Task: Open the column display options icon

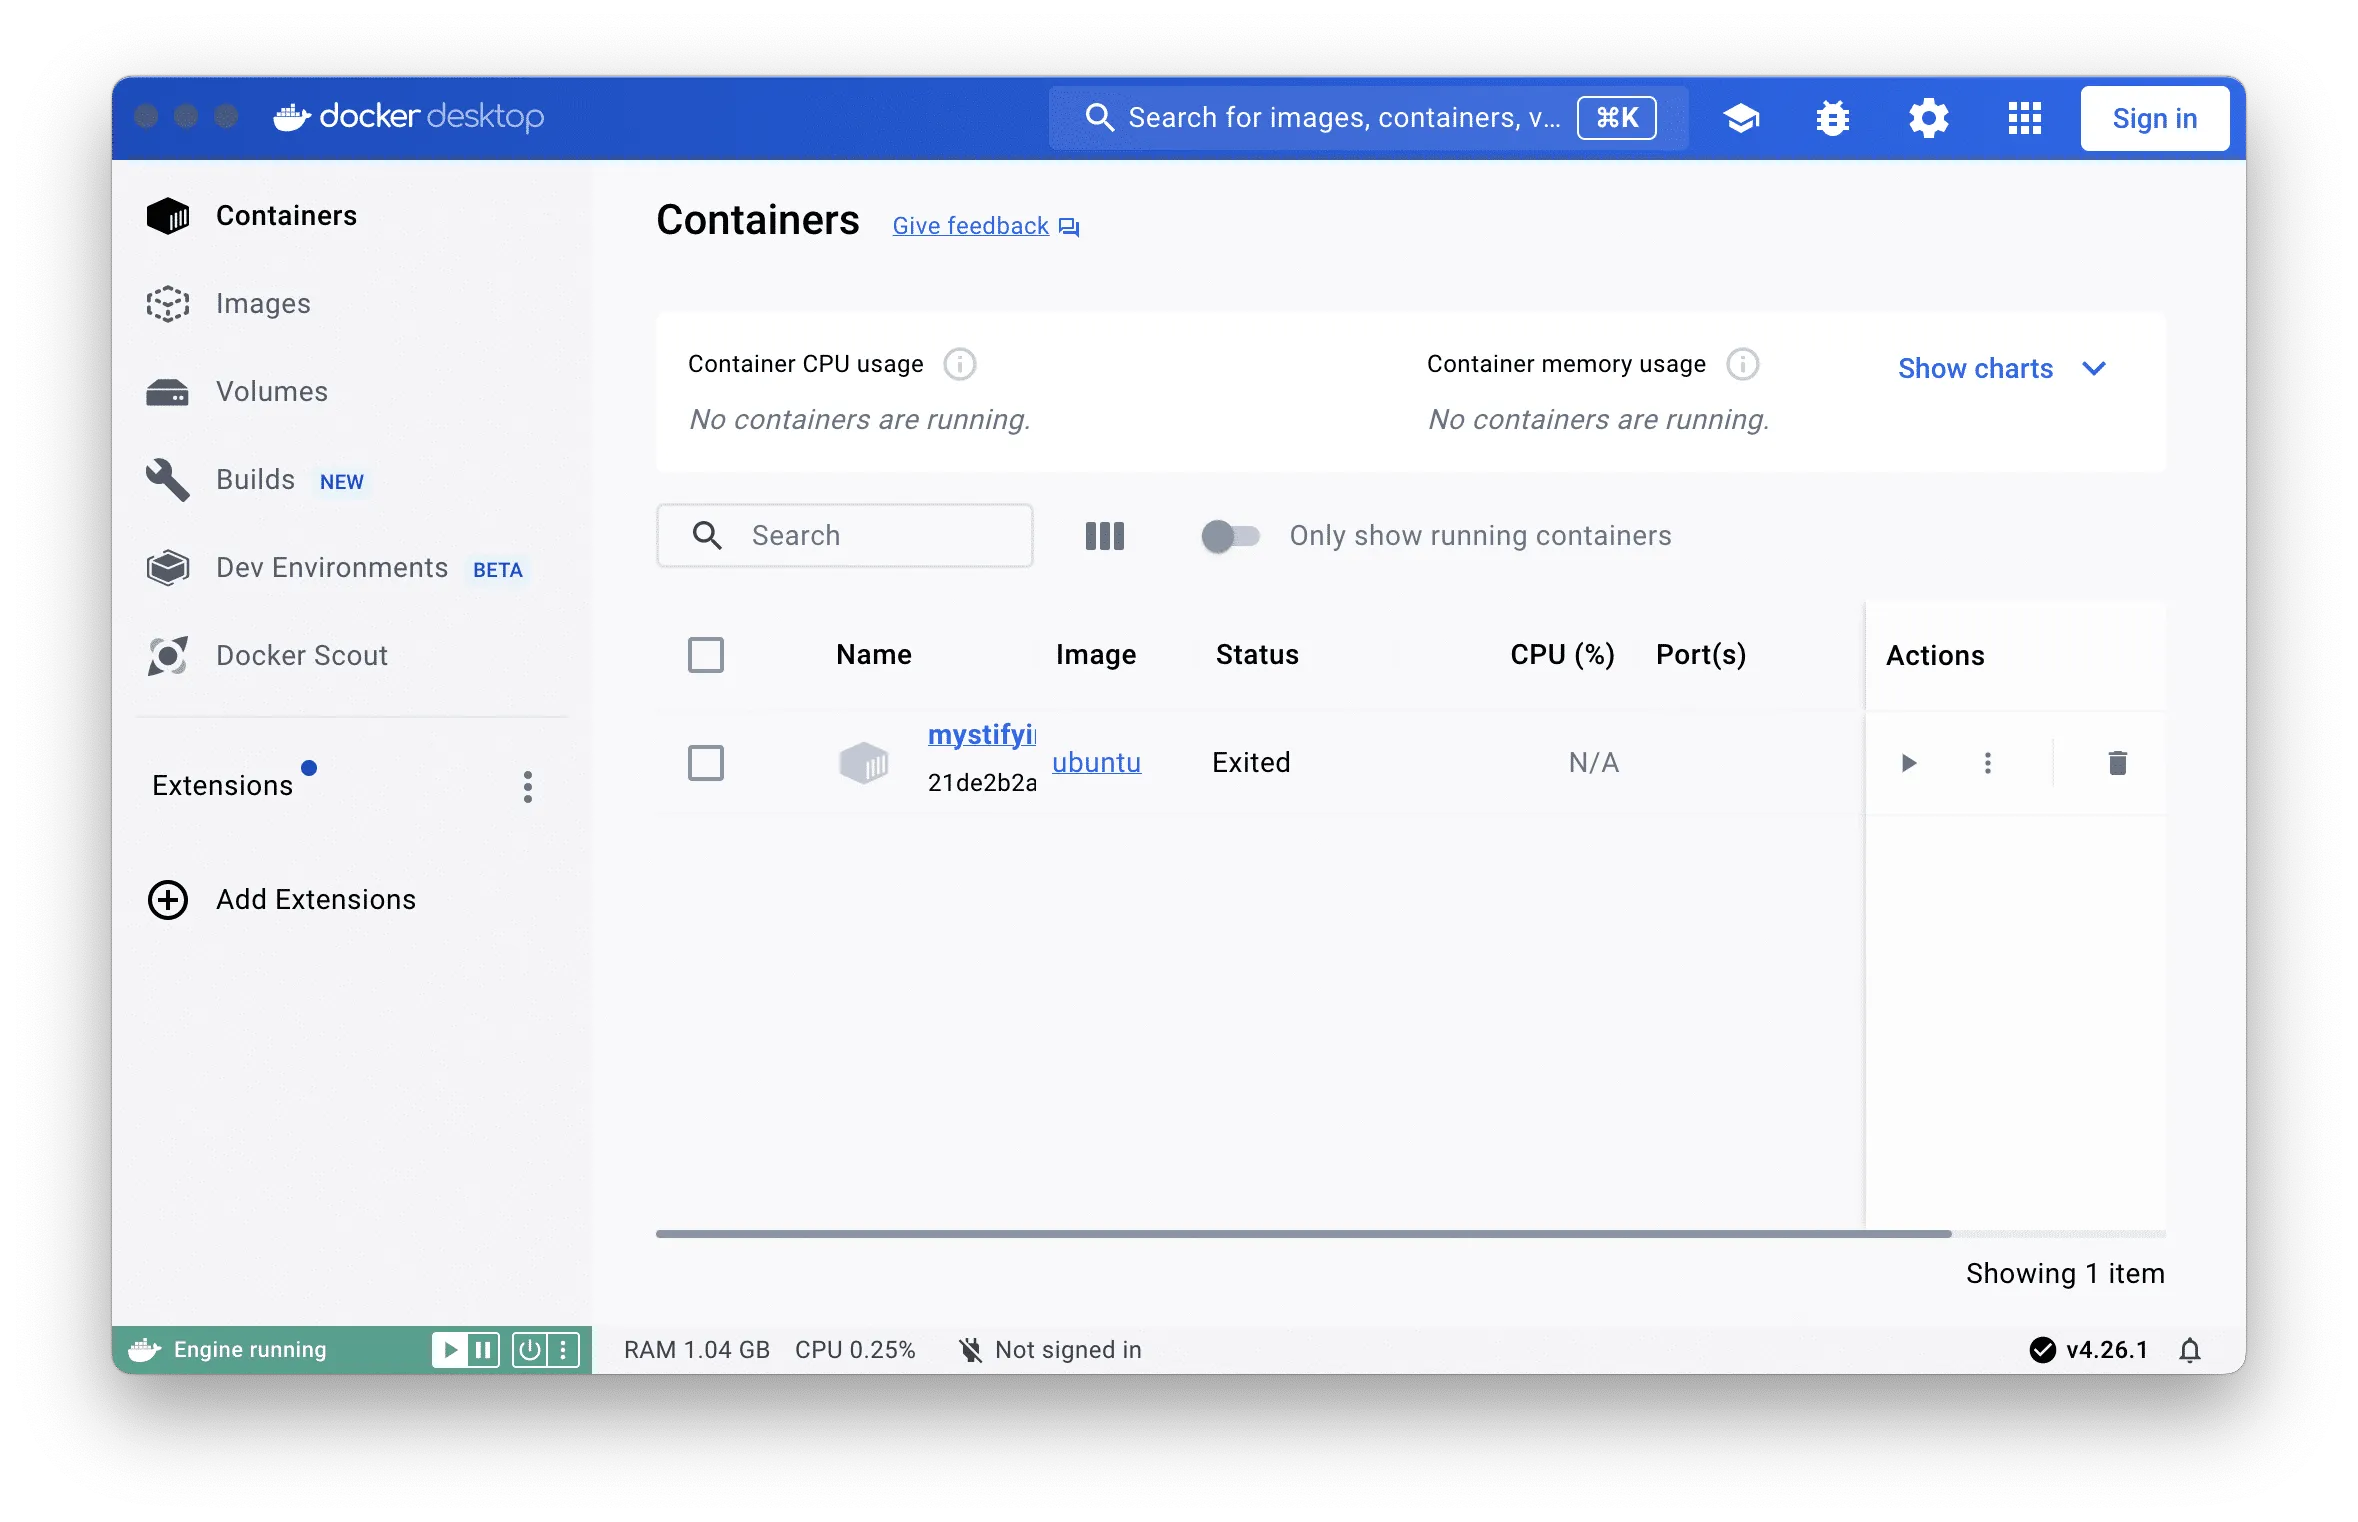Action: click(x=1104, y=536)
